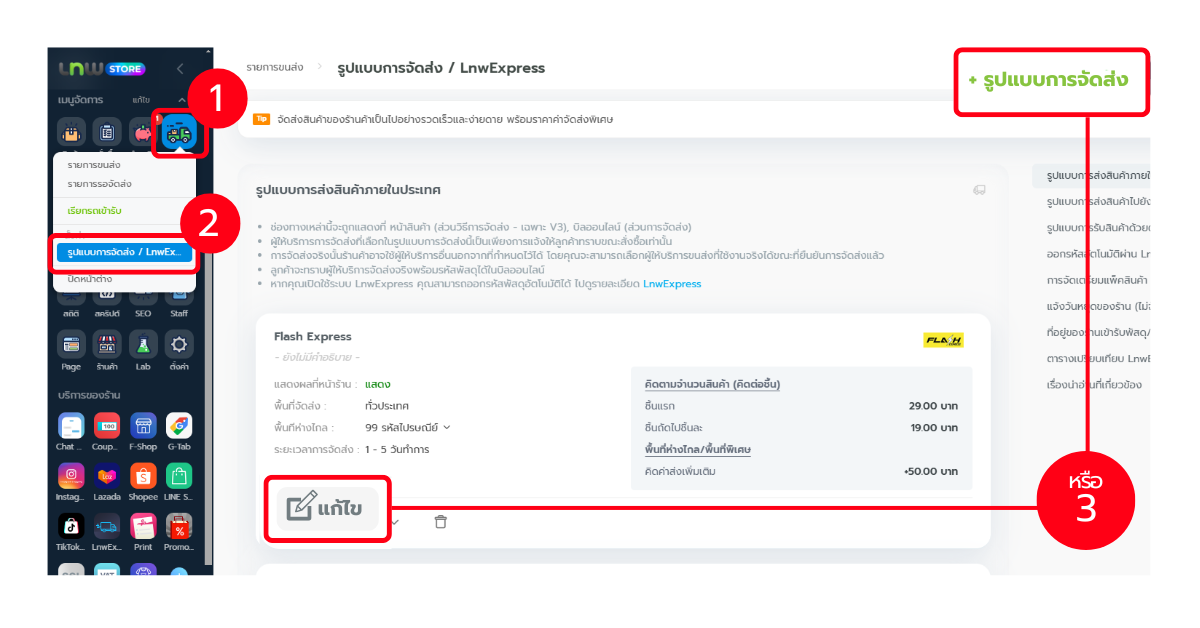The width and height of the screenshot is (1200, 628).
Task: Open the Promotion percent icon
Action: click(x=179, y=526)
